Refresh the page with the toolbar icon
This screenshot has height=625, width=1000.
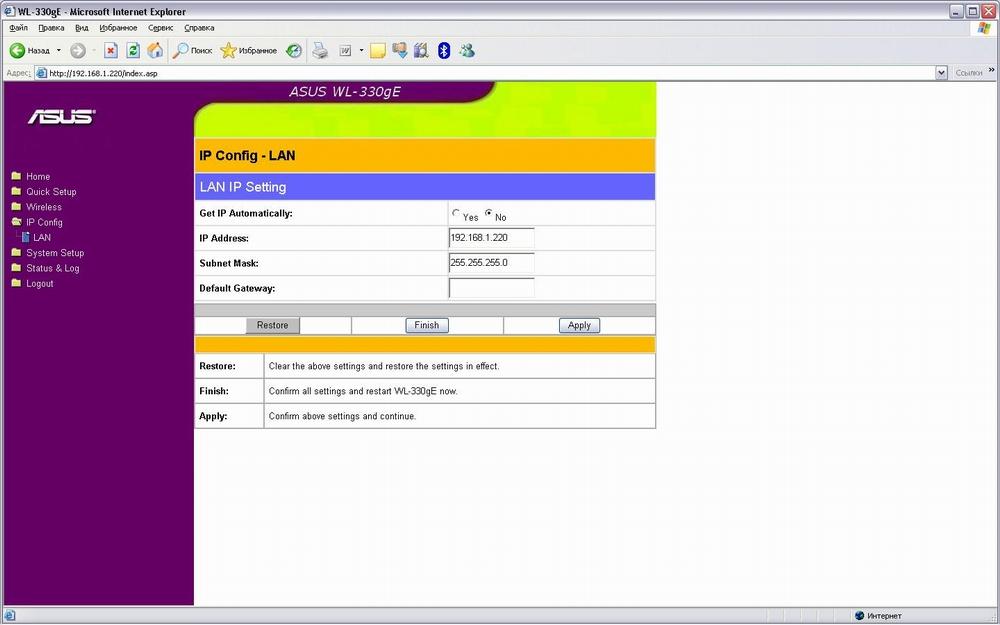tap(133, 50)
